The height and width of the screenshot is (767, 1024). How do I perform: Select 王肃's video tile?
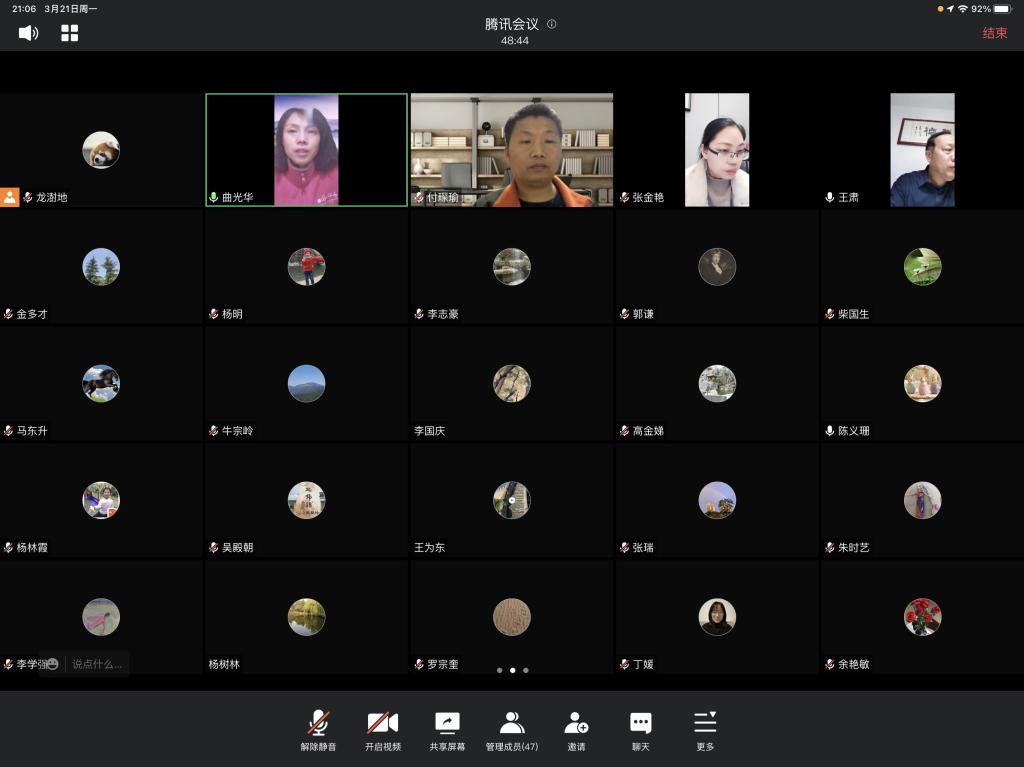(x=921, y=150)
